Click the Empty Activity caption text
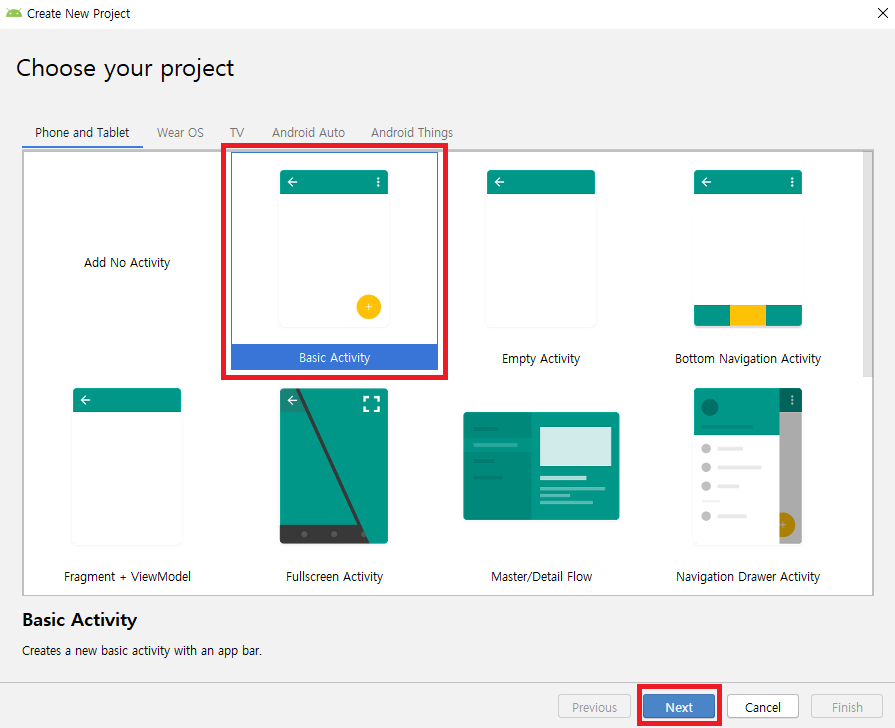895x728 pixels. [541, 359]
